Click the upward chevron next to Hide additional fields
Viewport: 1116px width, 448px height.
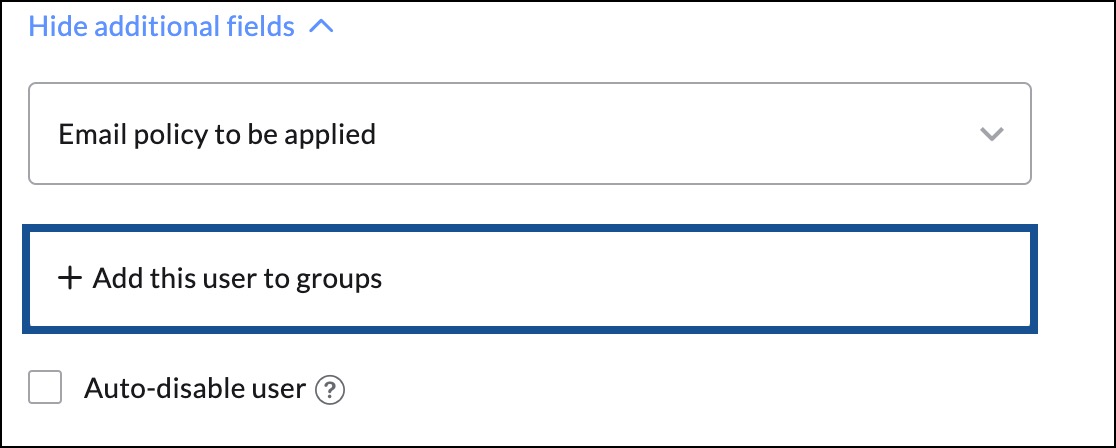tap(322, 27)
